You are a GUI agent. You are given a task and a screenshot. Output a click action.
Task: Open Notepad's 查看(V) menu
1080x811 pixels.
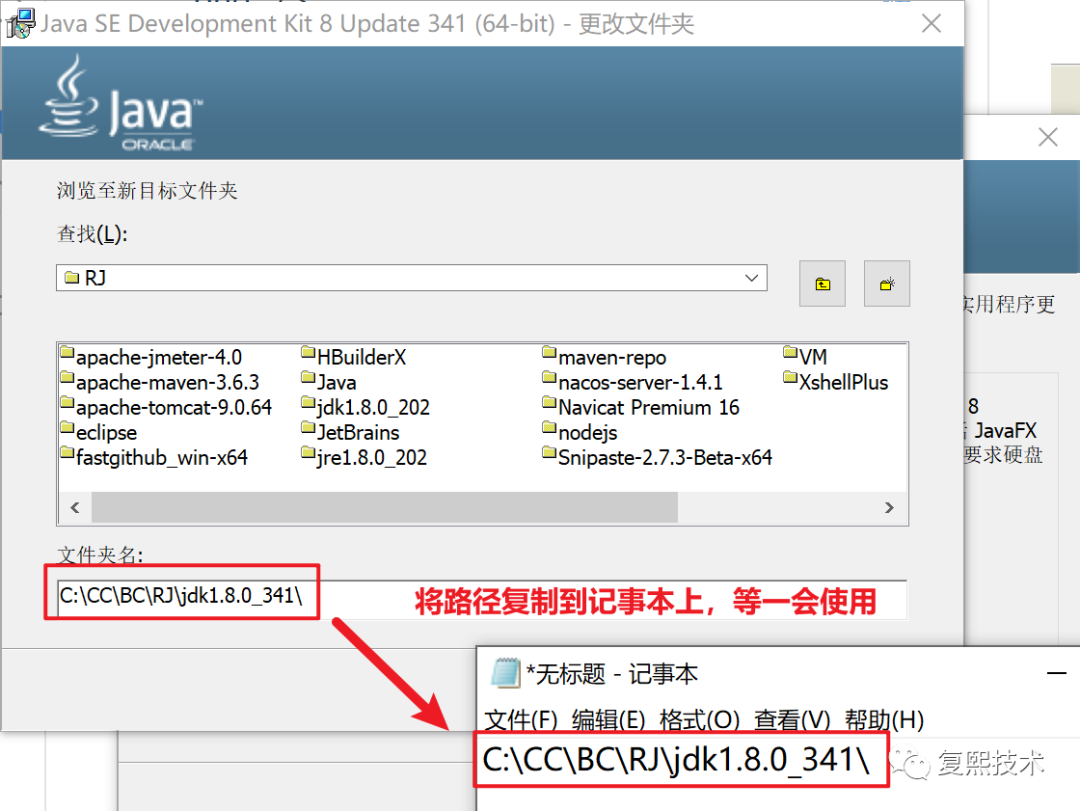tap(792, 719)
